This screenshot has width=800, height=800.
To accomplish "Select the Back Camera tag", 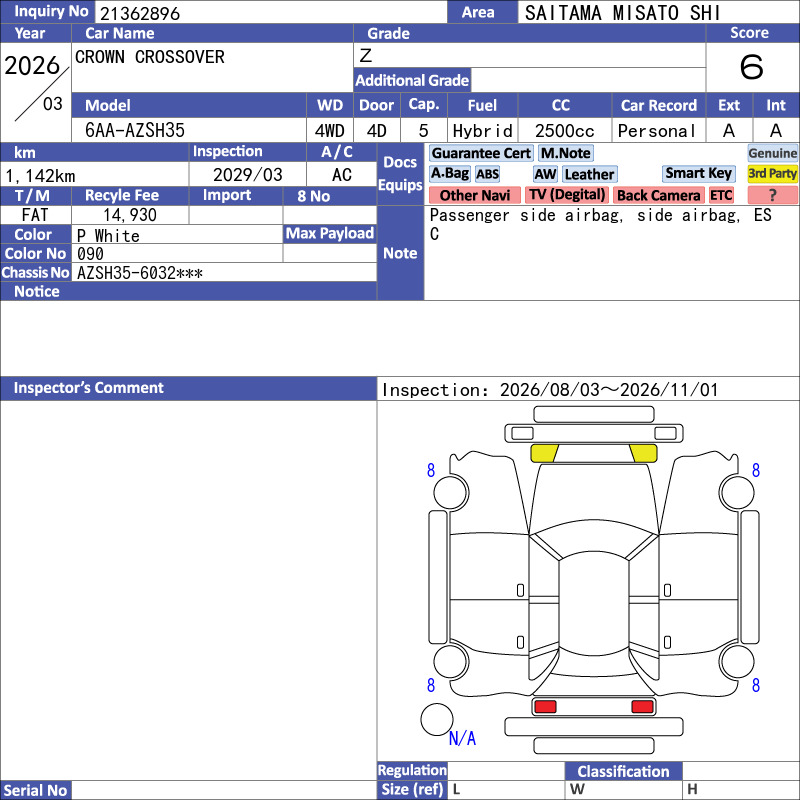I will pyautogui.click(x=658, y=195).
